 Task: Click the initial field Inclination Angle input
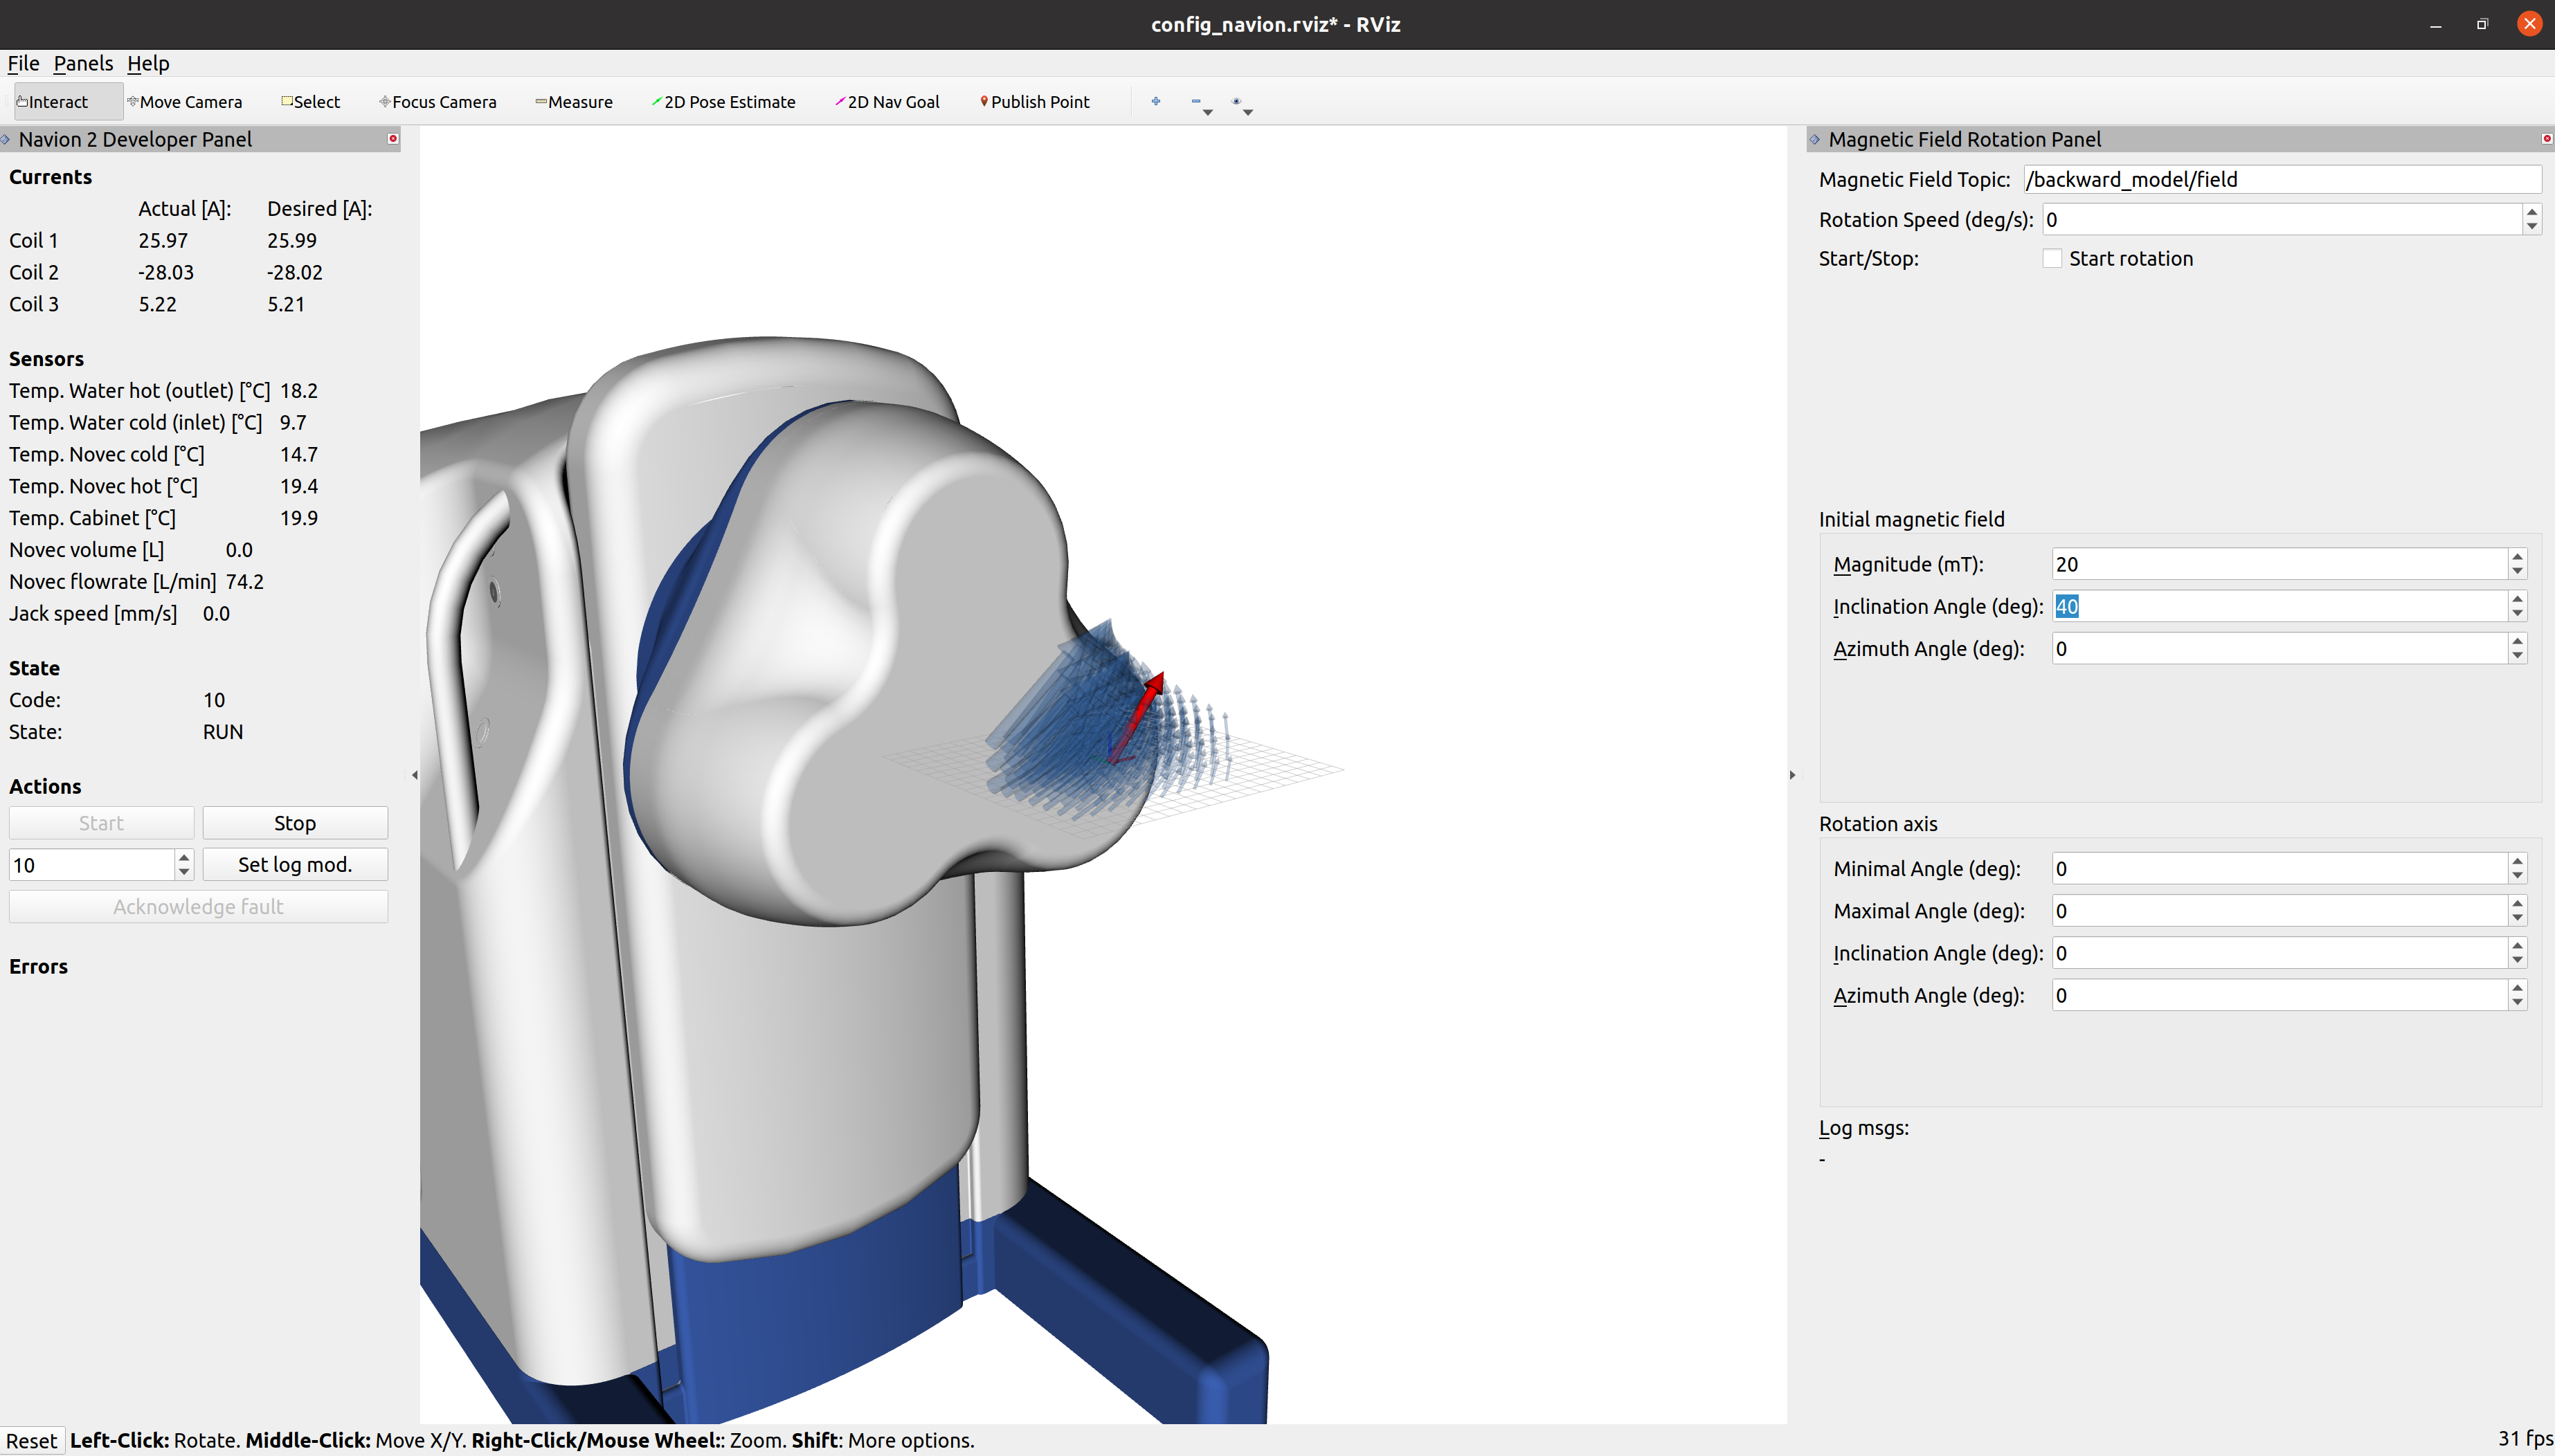point(2279,606)
